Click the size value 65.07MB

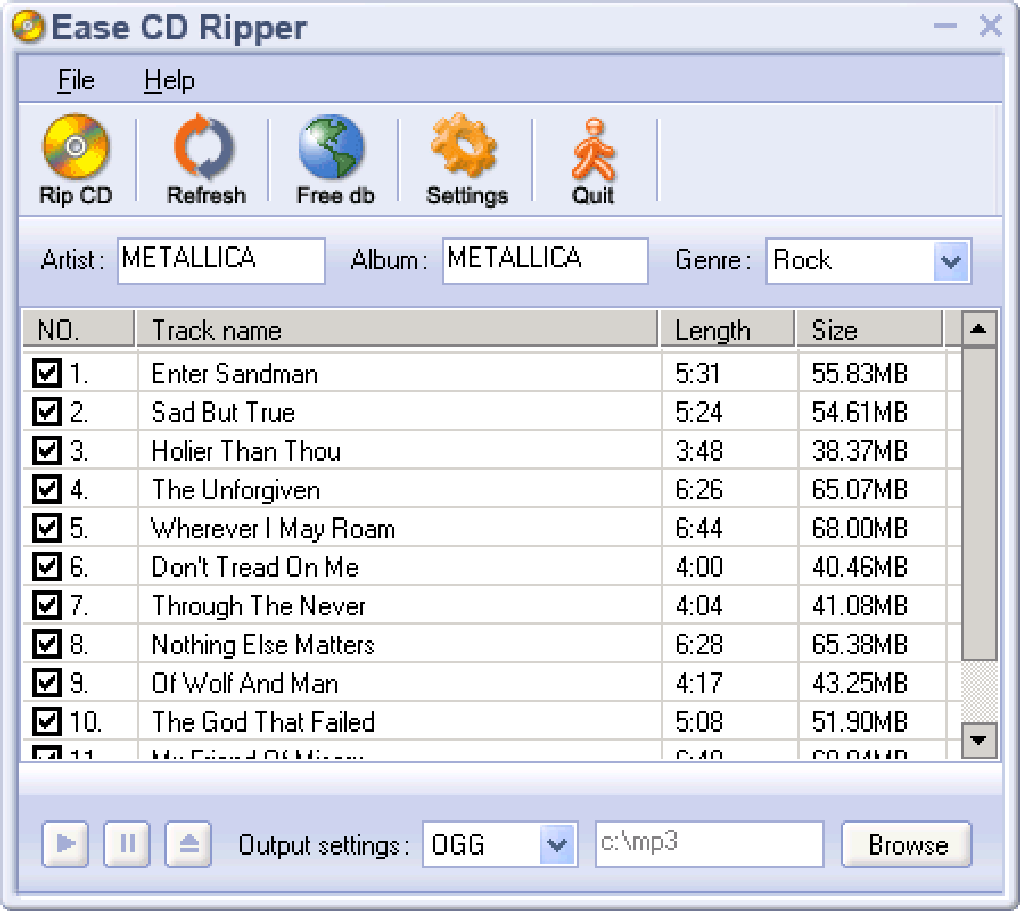[x=859, y=490]
